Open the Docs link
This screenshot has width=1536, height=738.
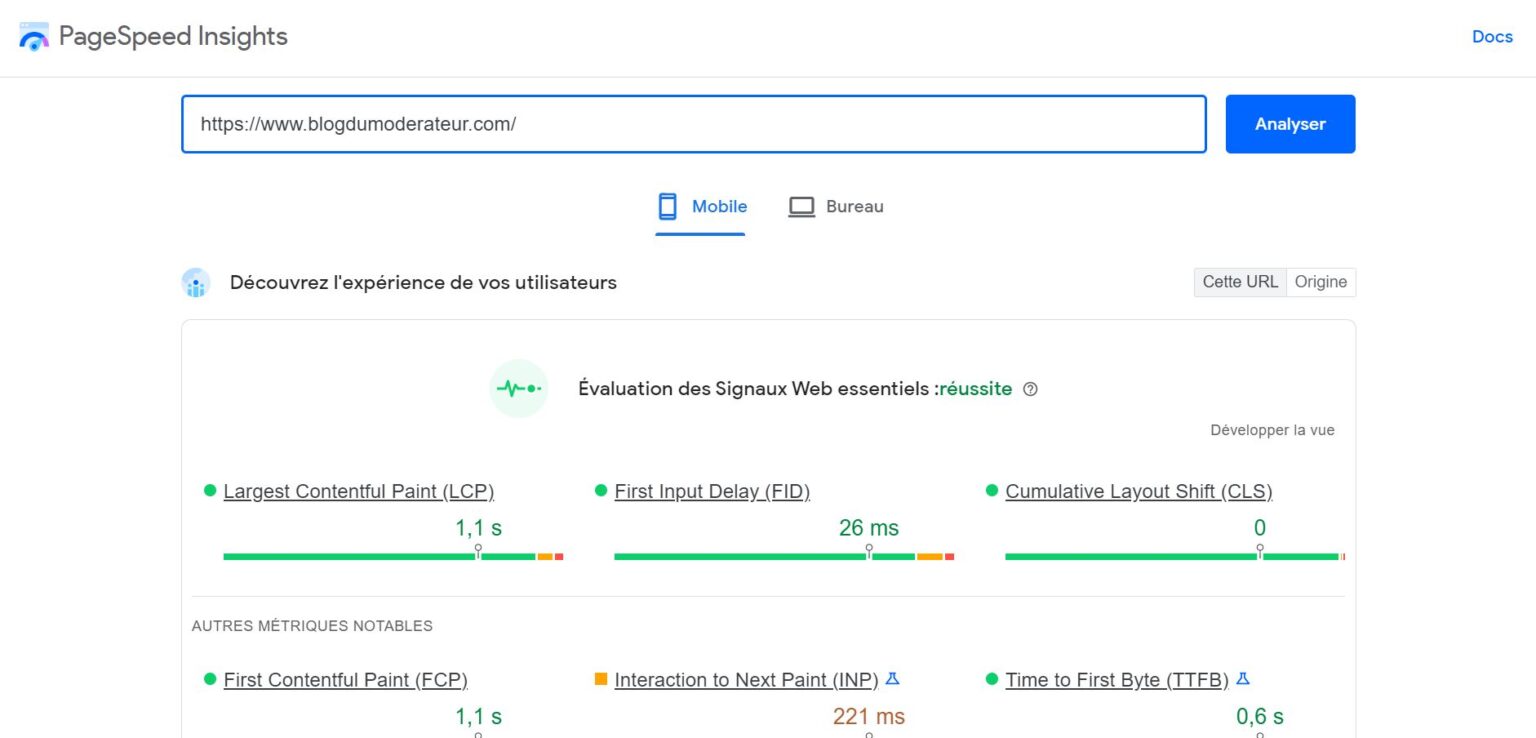click(x=1492, y=37)
